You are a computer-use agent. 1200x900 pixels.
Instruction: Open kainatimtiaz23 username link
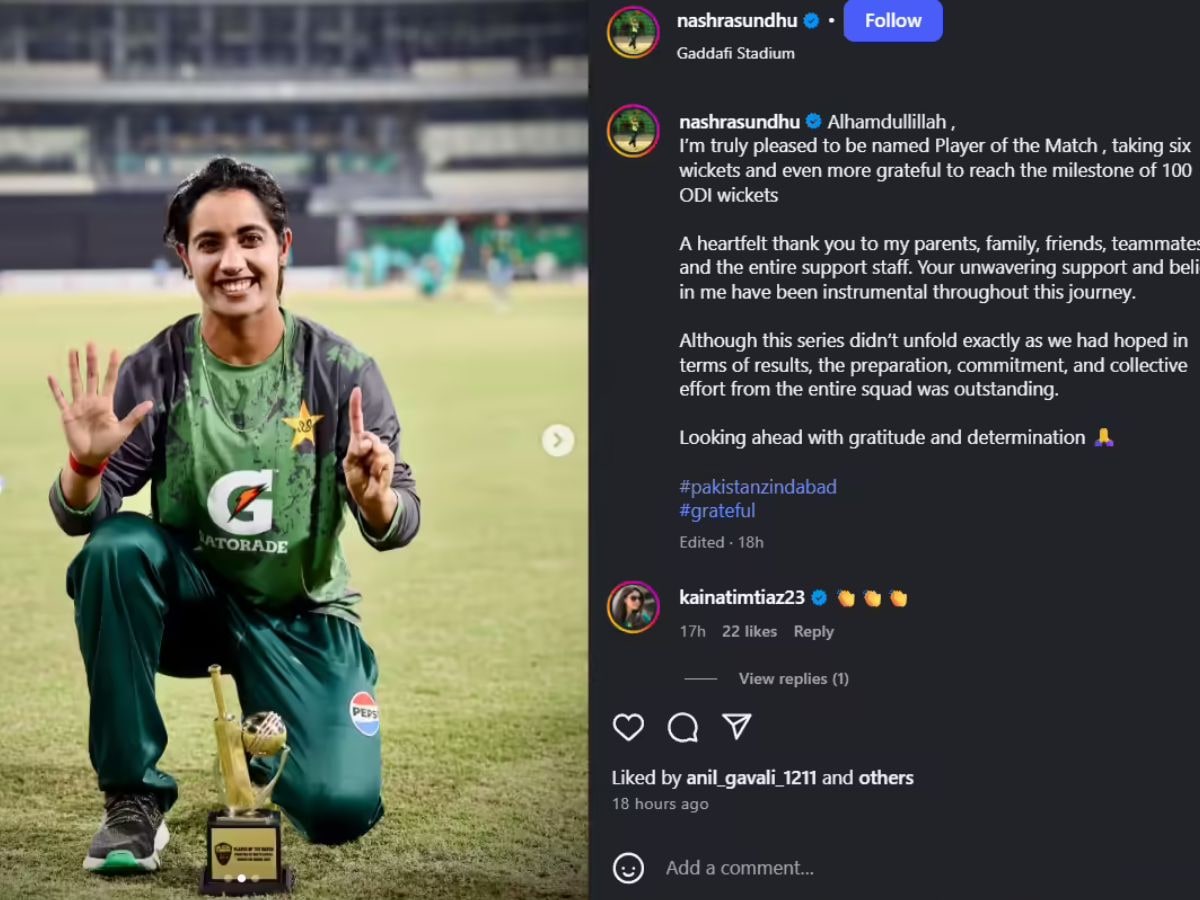742,597
